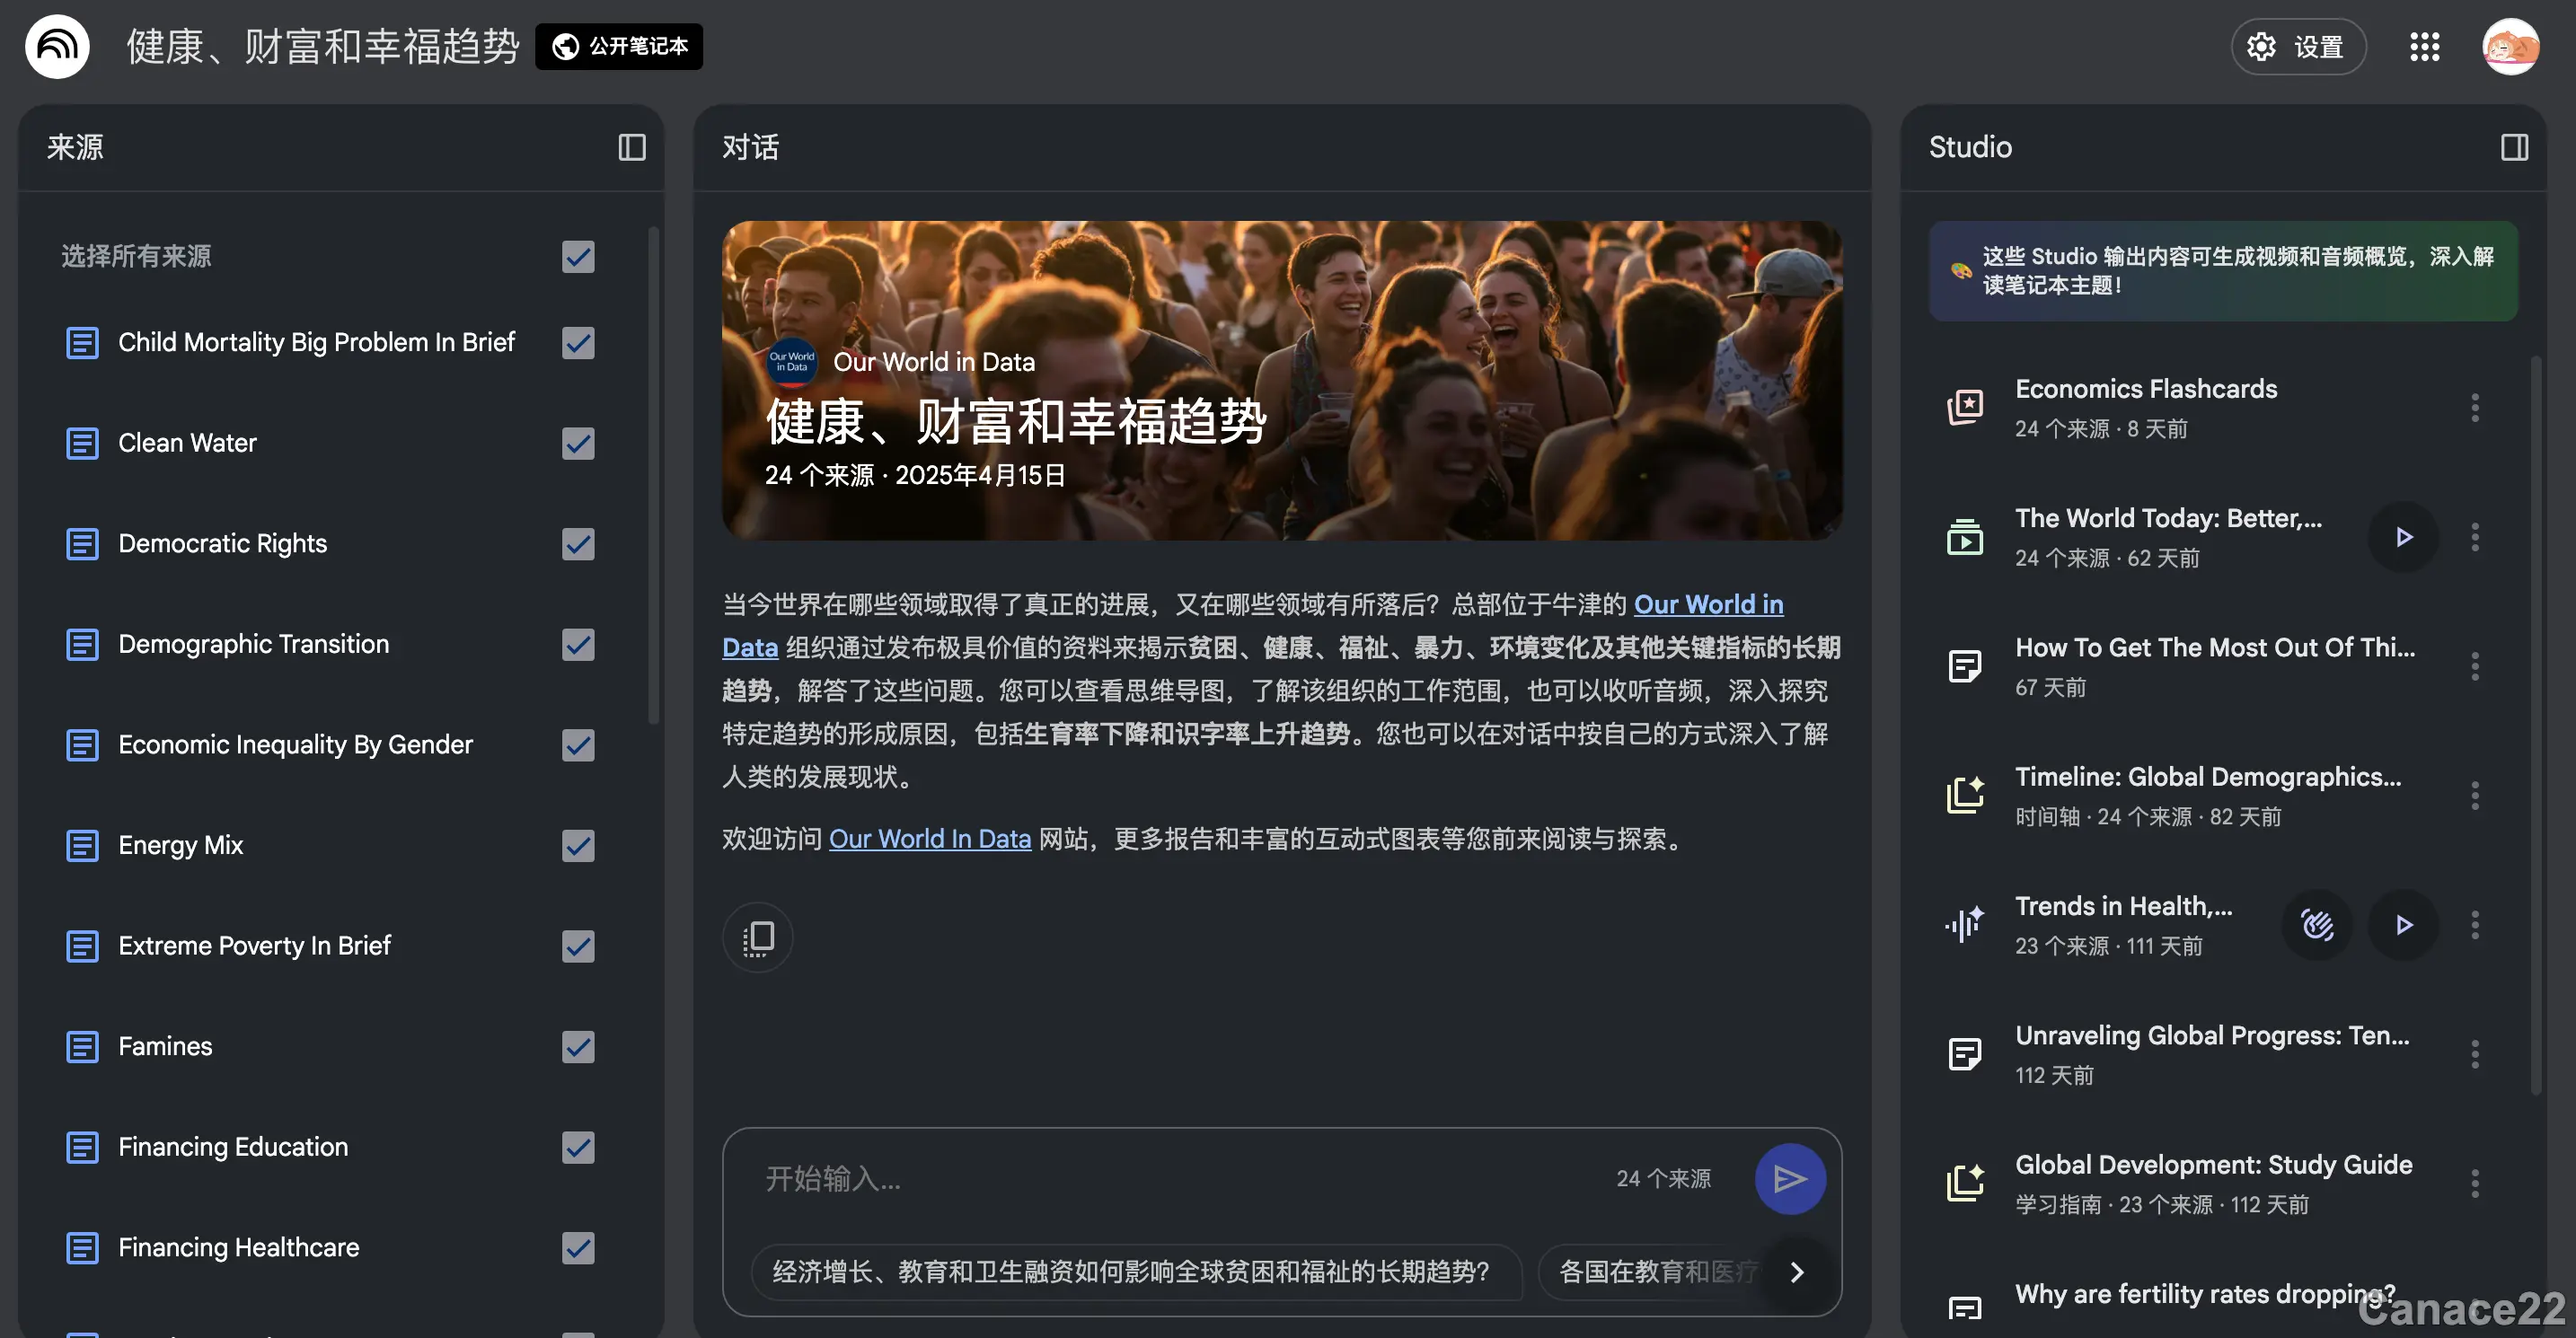Viewport: 2576px width, 1338px height.
Task: Open Google apps grid
Action: coord(2424,46)
